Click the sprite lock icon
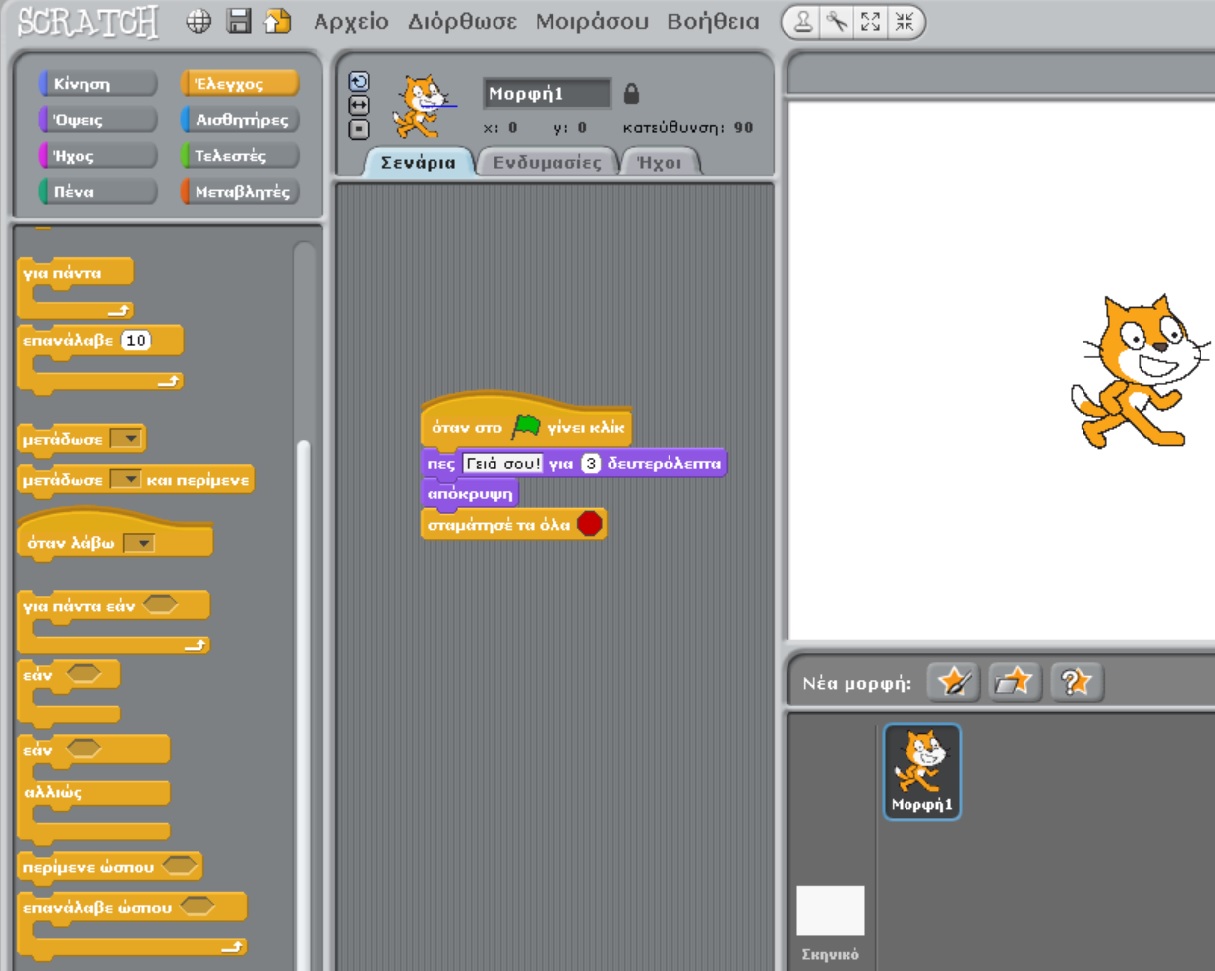1215x971 pixels. (x=631, y=94)
